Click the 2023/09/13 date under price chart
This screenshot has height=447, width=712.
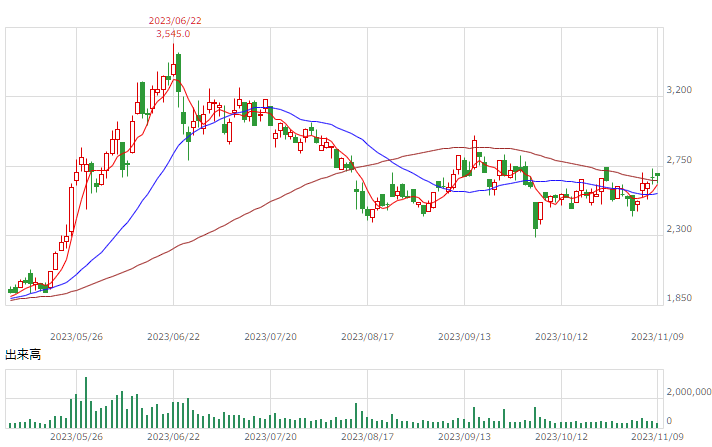click(465, 337)
